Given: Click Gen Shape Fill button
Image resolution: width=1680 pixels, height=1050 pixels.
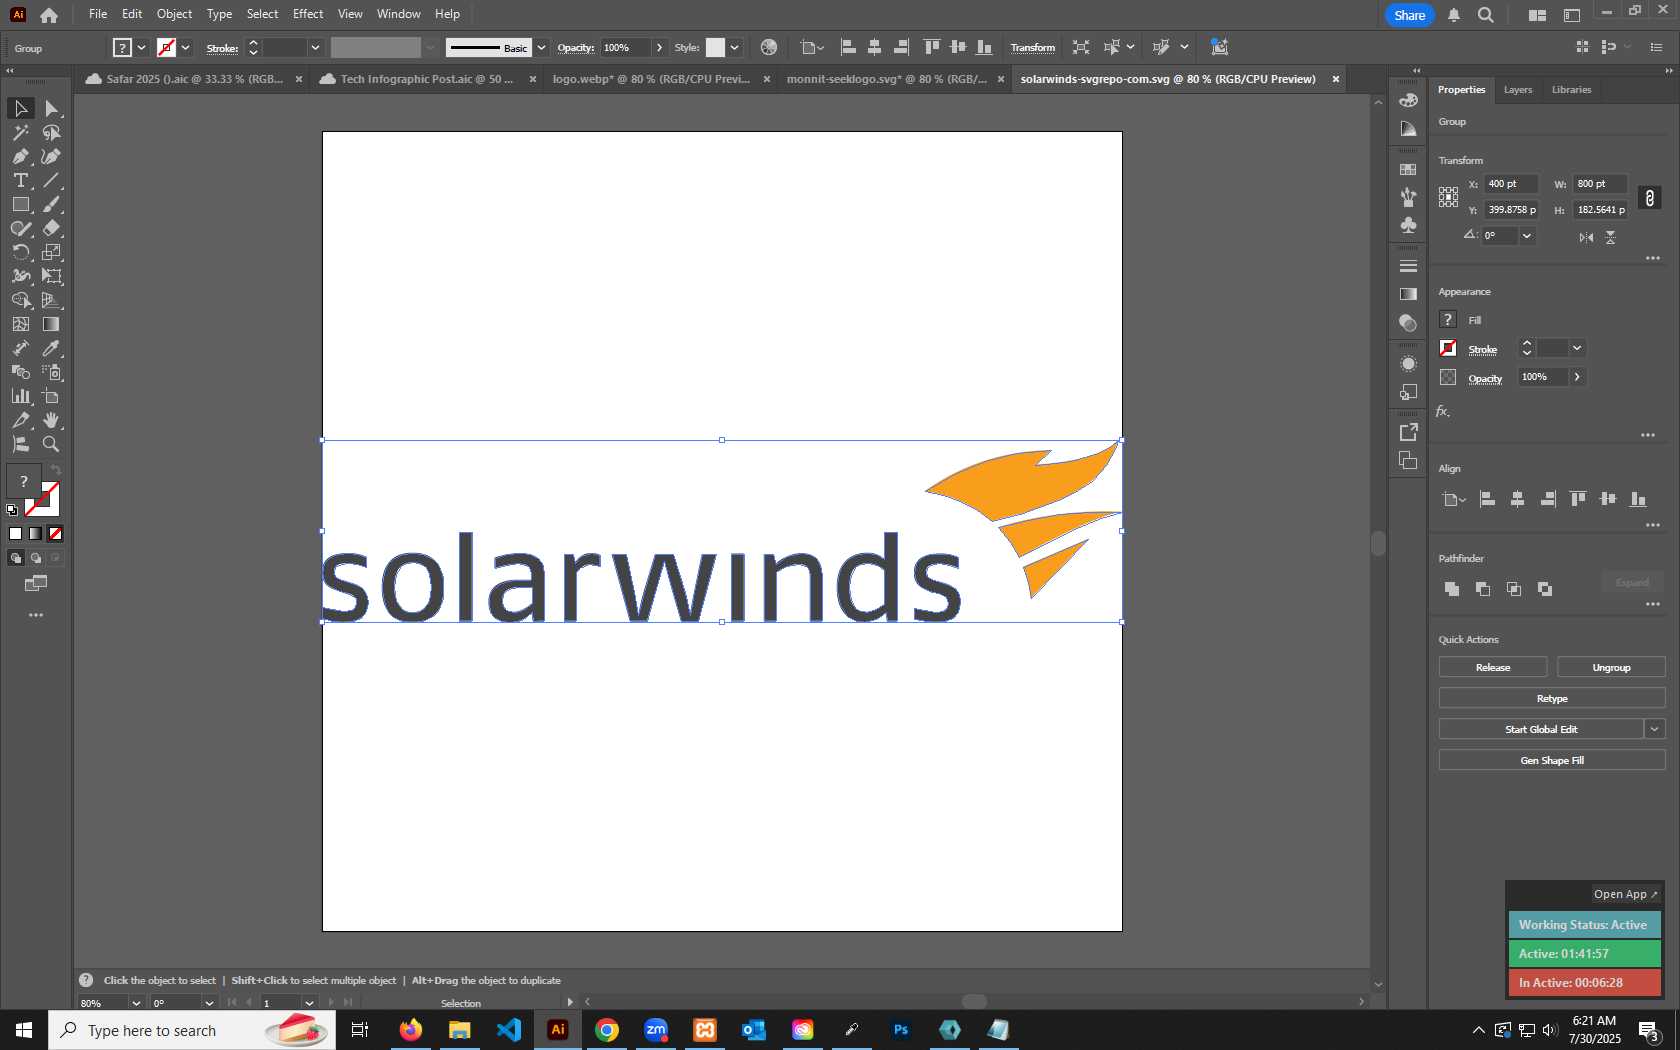Looking at the screenshot, I should click(1552, 760).
